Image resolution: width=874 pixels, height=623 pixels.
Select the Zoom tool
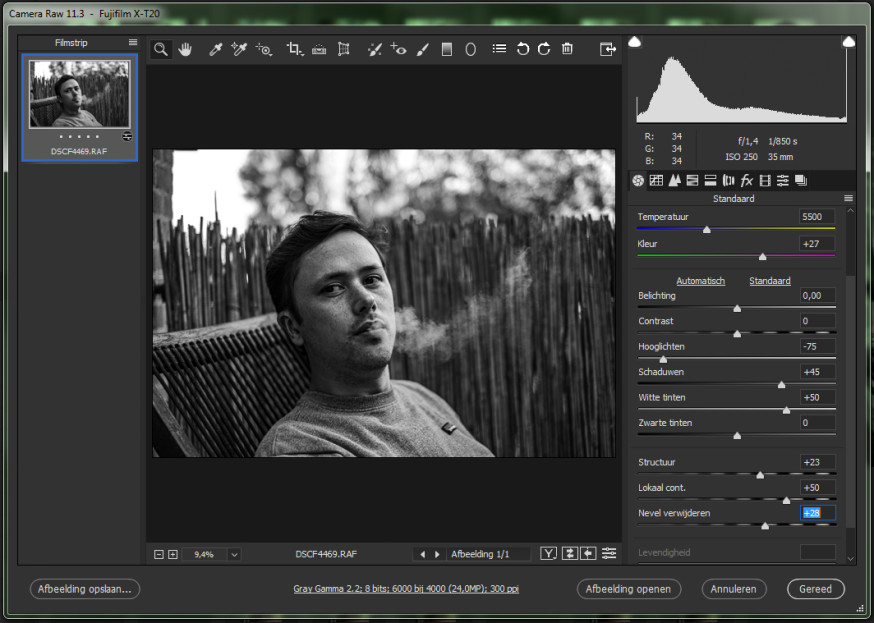[161, 50]
